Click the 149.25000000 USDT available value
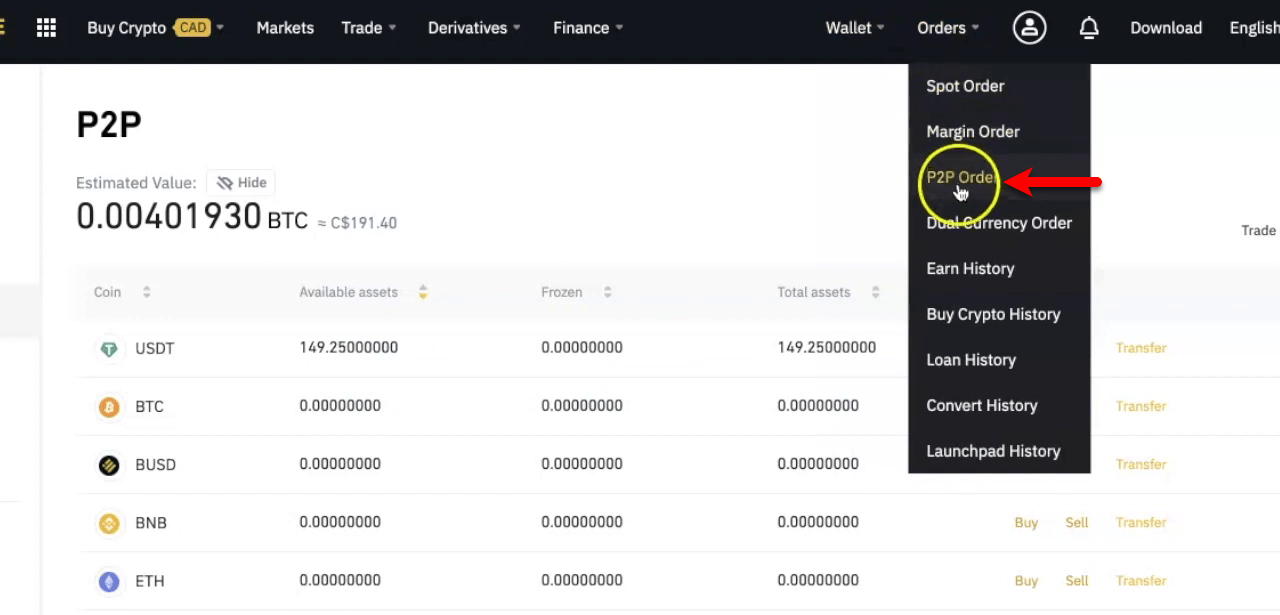This screenshot has height=615, width=1280. 349,348
